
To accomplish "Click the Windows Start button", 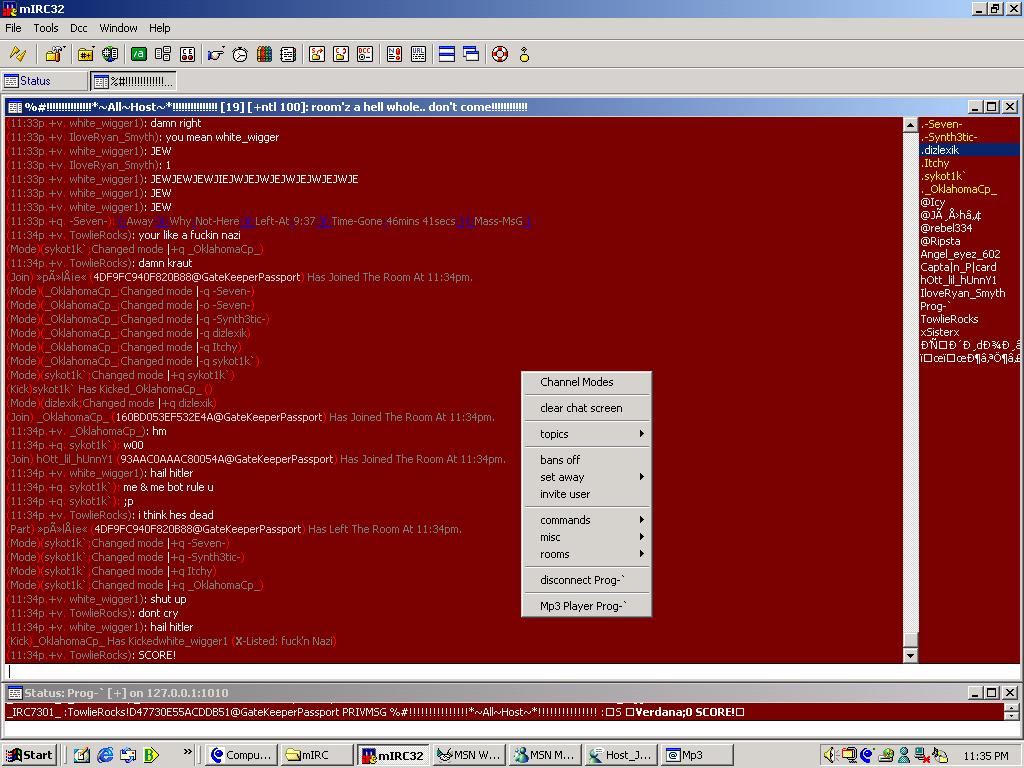I will [x=29, y=755].
